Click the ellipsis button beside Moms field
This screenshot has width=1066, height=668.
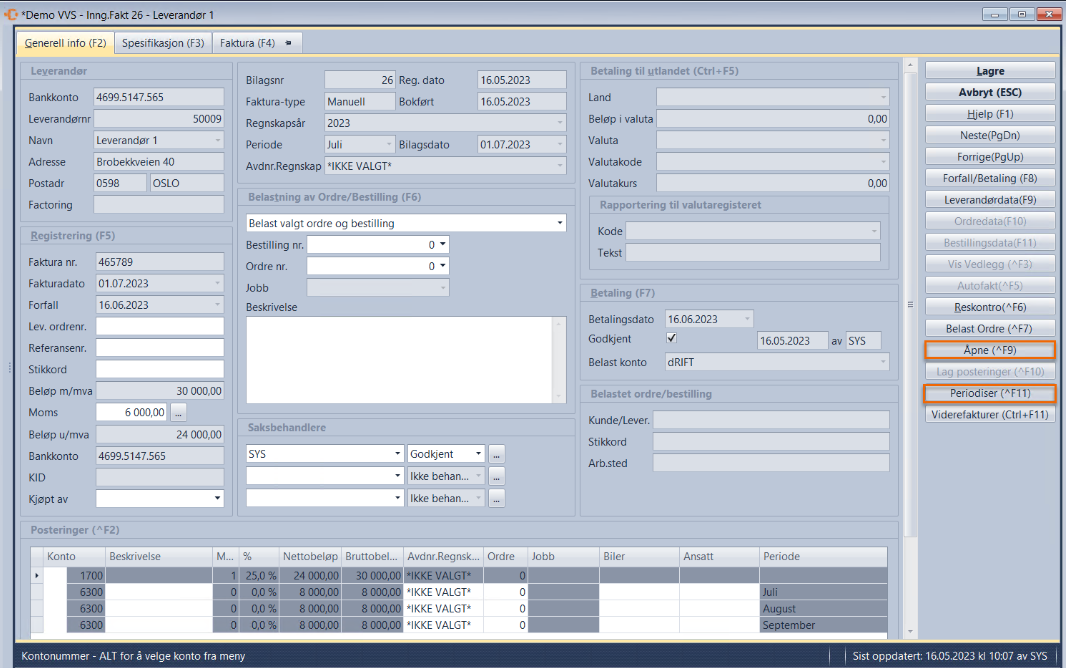178,412
